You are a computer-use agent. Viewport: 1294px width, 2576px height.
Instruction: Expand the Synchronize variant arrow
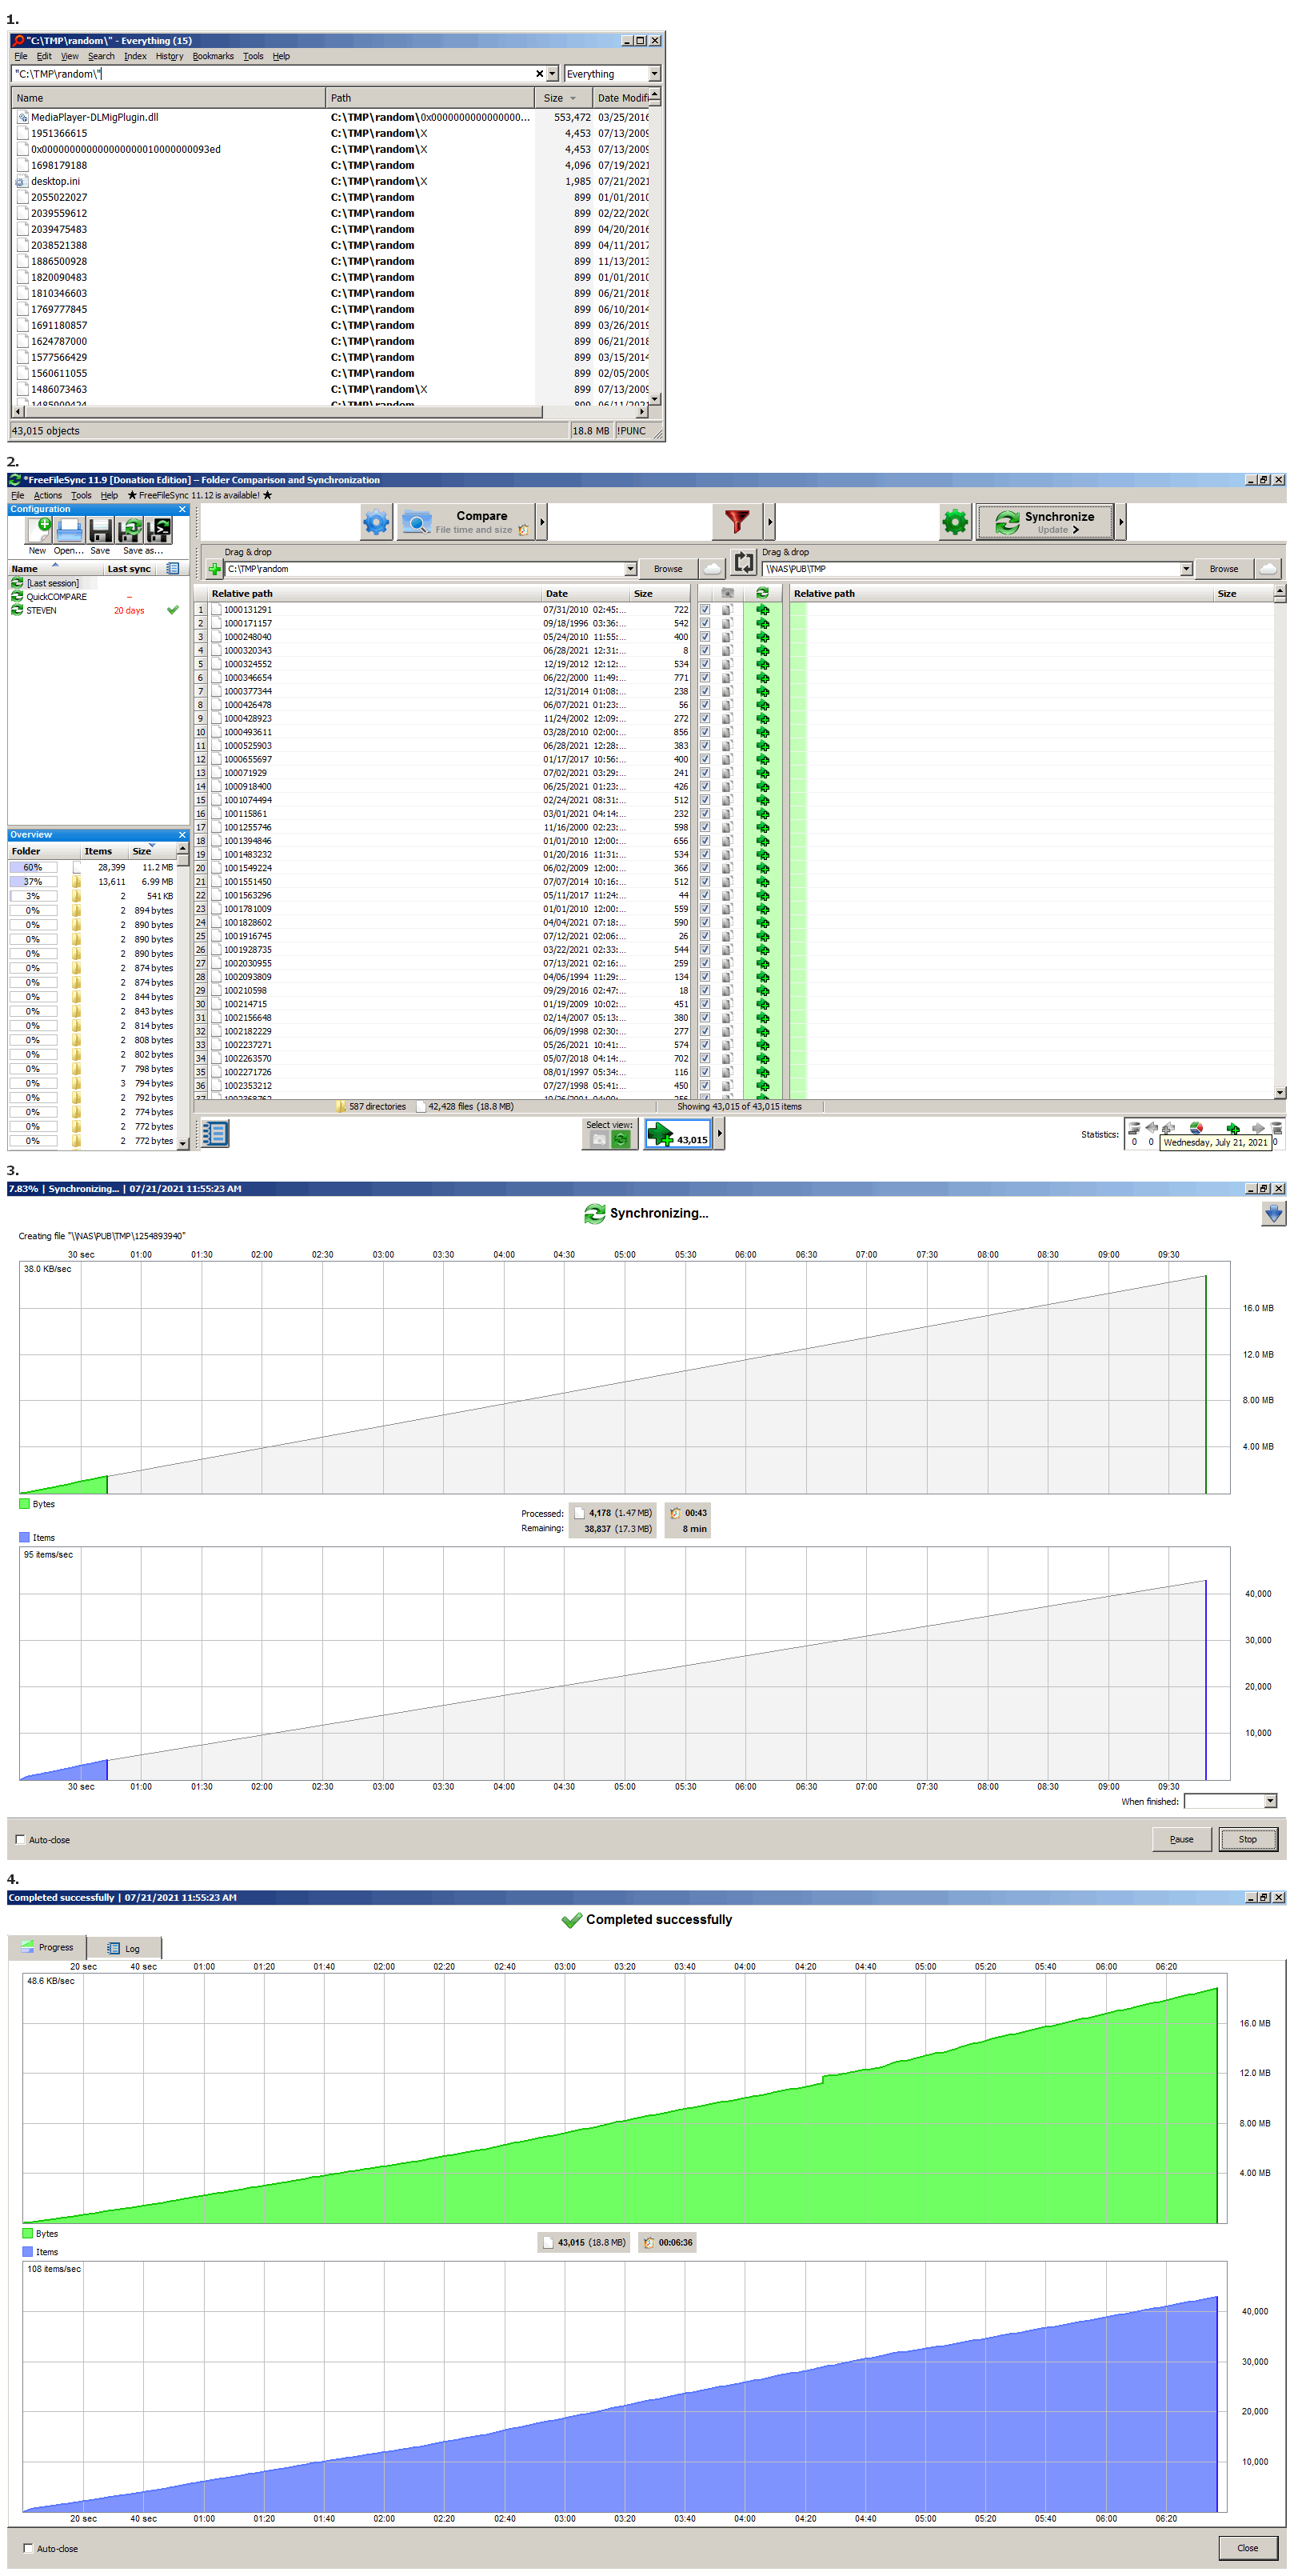point(1120,522)
